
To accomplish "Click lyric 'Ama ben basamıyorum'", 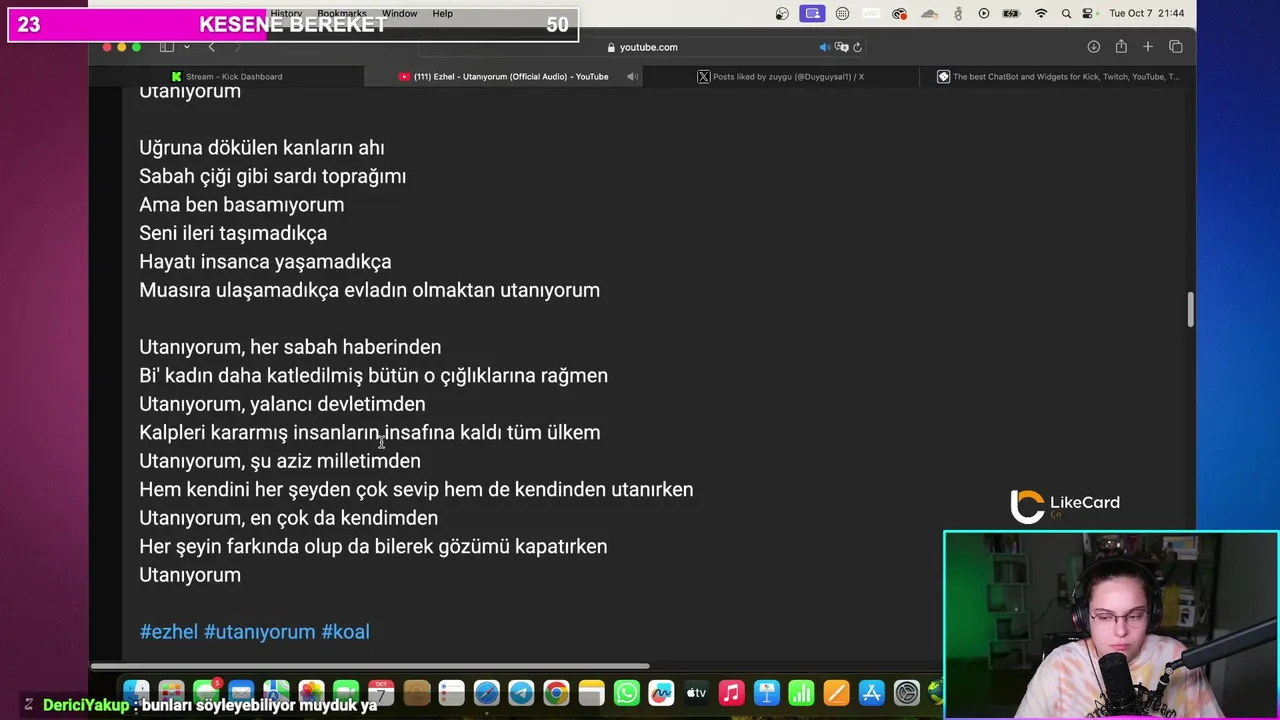I will [242, 205].
